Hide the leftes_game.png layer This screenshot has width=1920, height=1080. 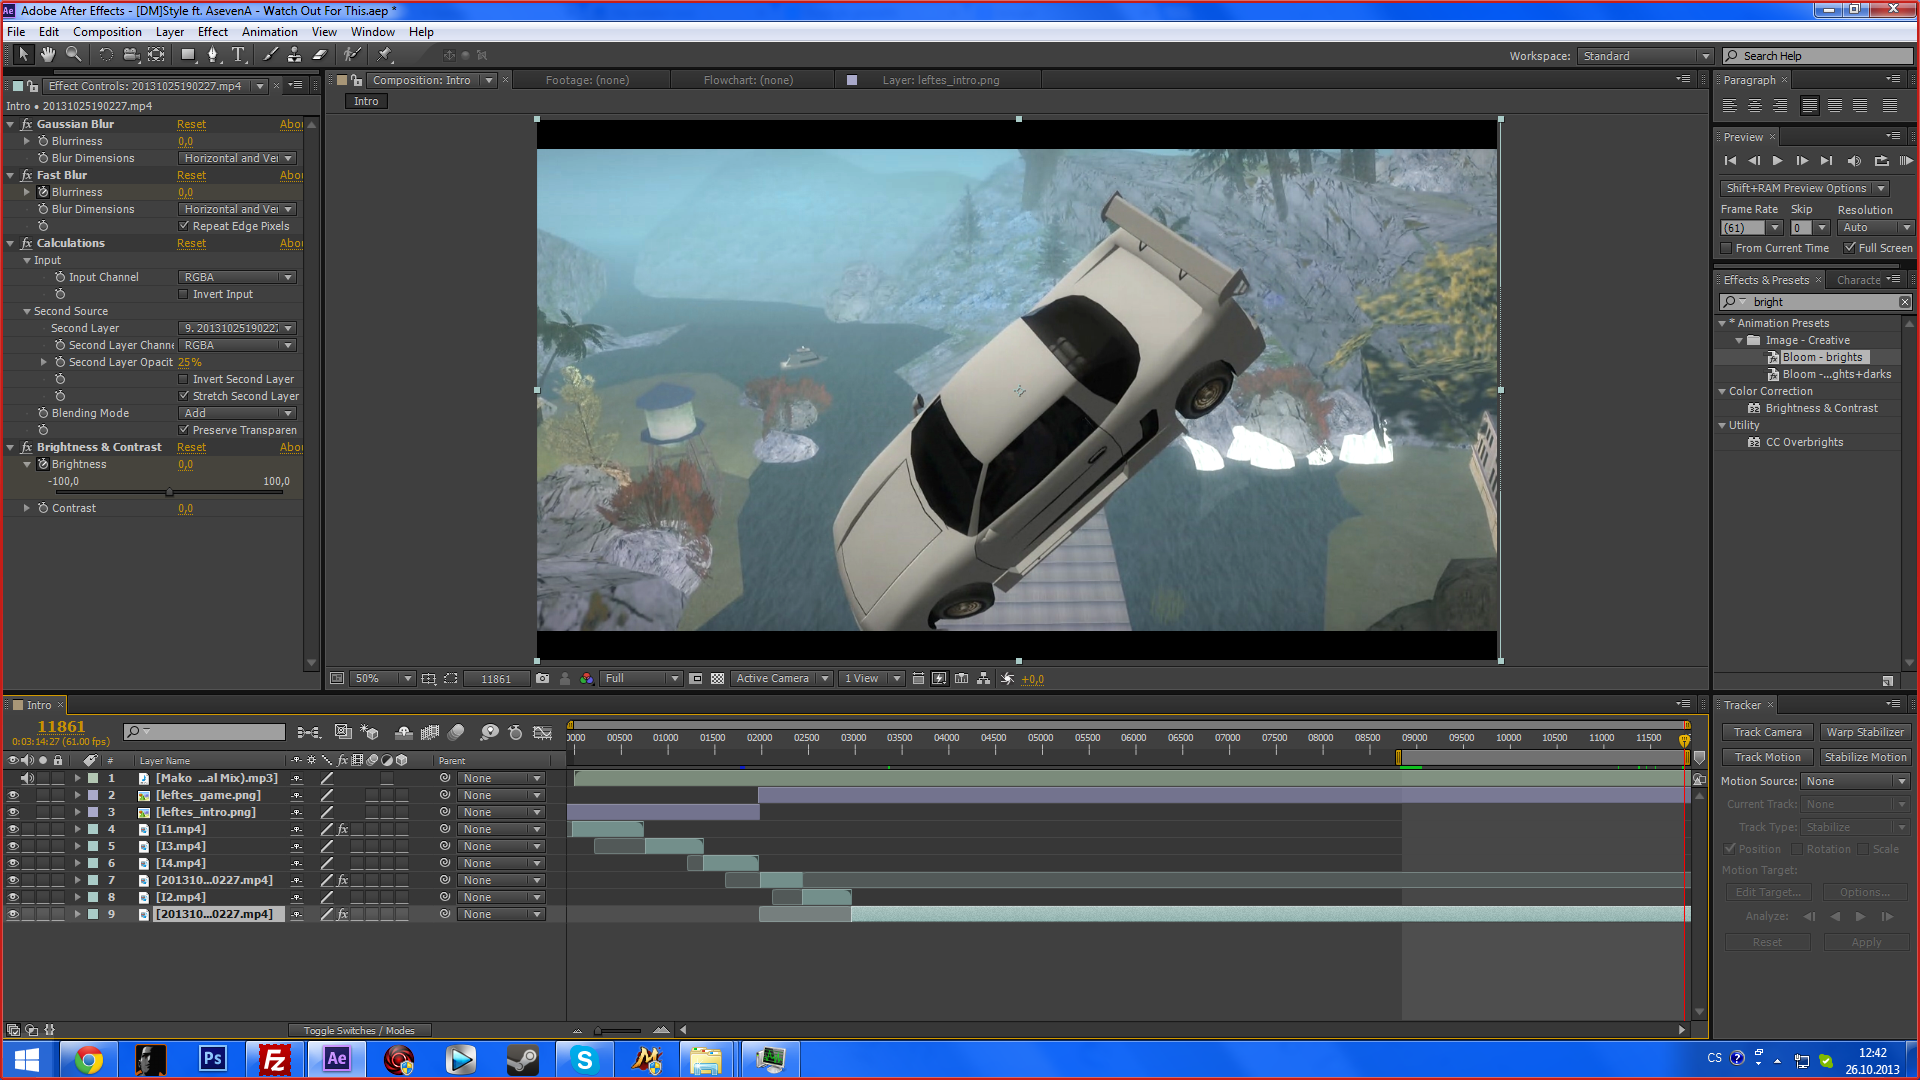point(13,795)
